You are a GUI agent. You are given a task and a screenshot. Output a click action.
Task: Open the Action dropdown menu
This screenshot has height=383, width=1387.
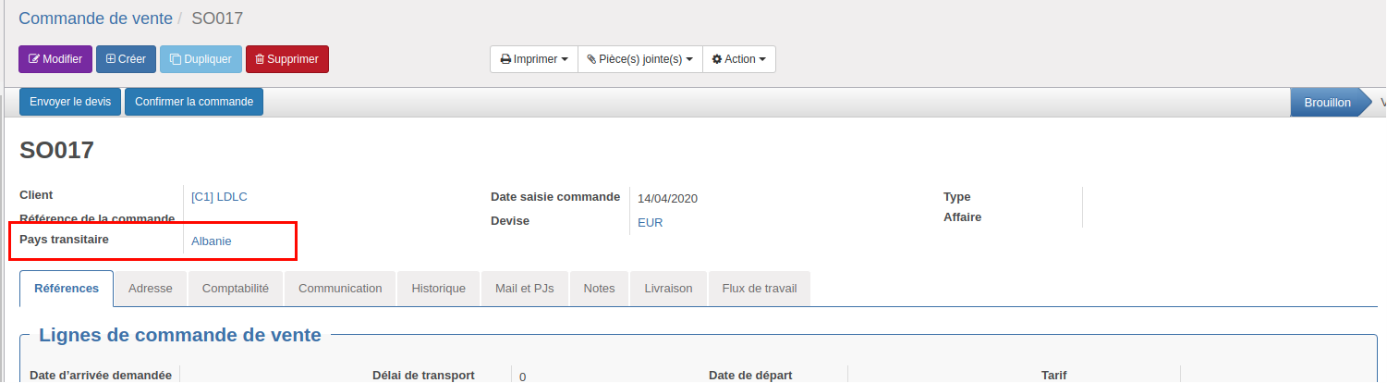pyautogui.click(x=739, y=59)
